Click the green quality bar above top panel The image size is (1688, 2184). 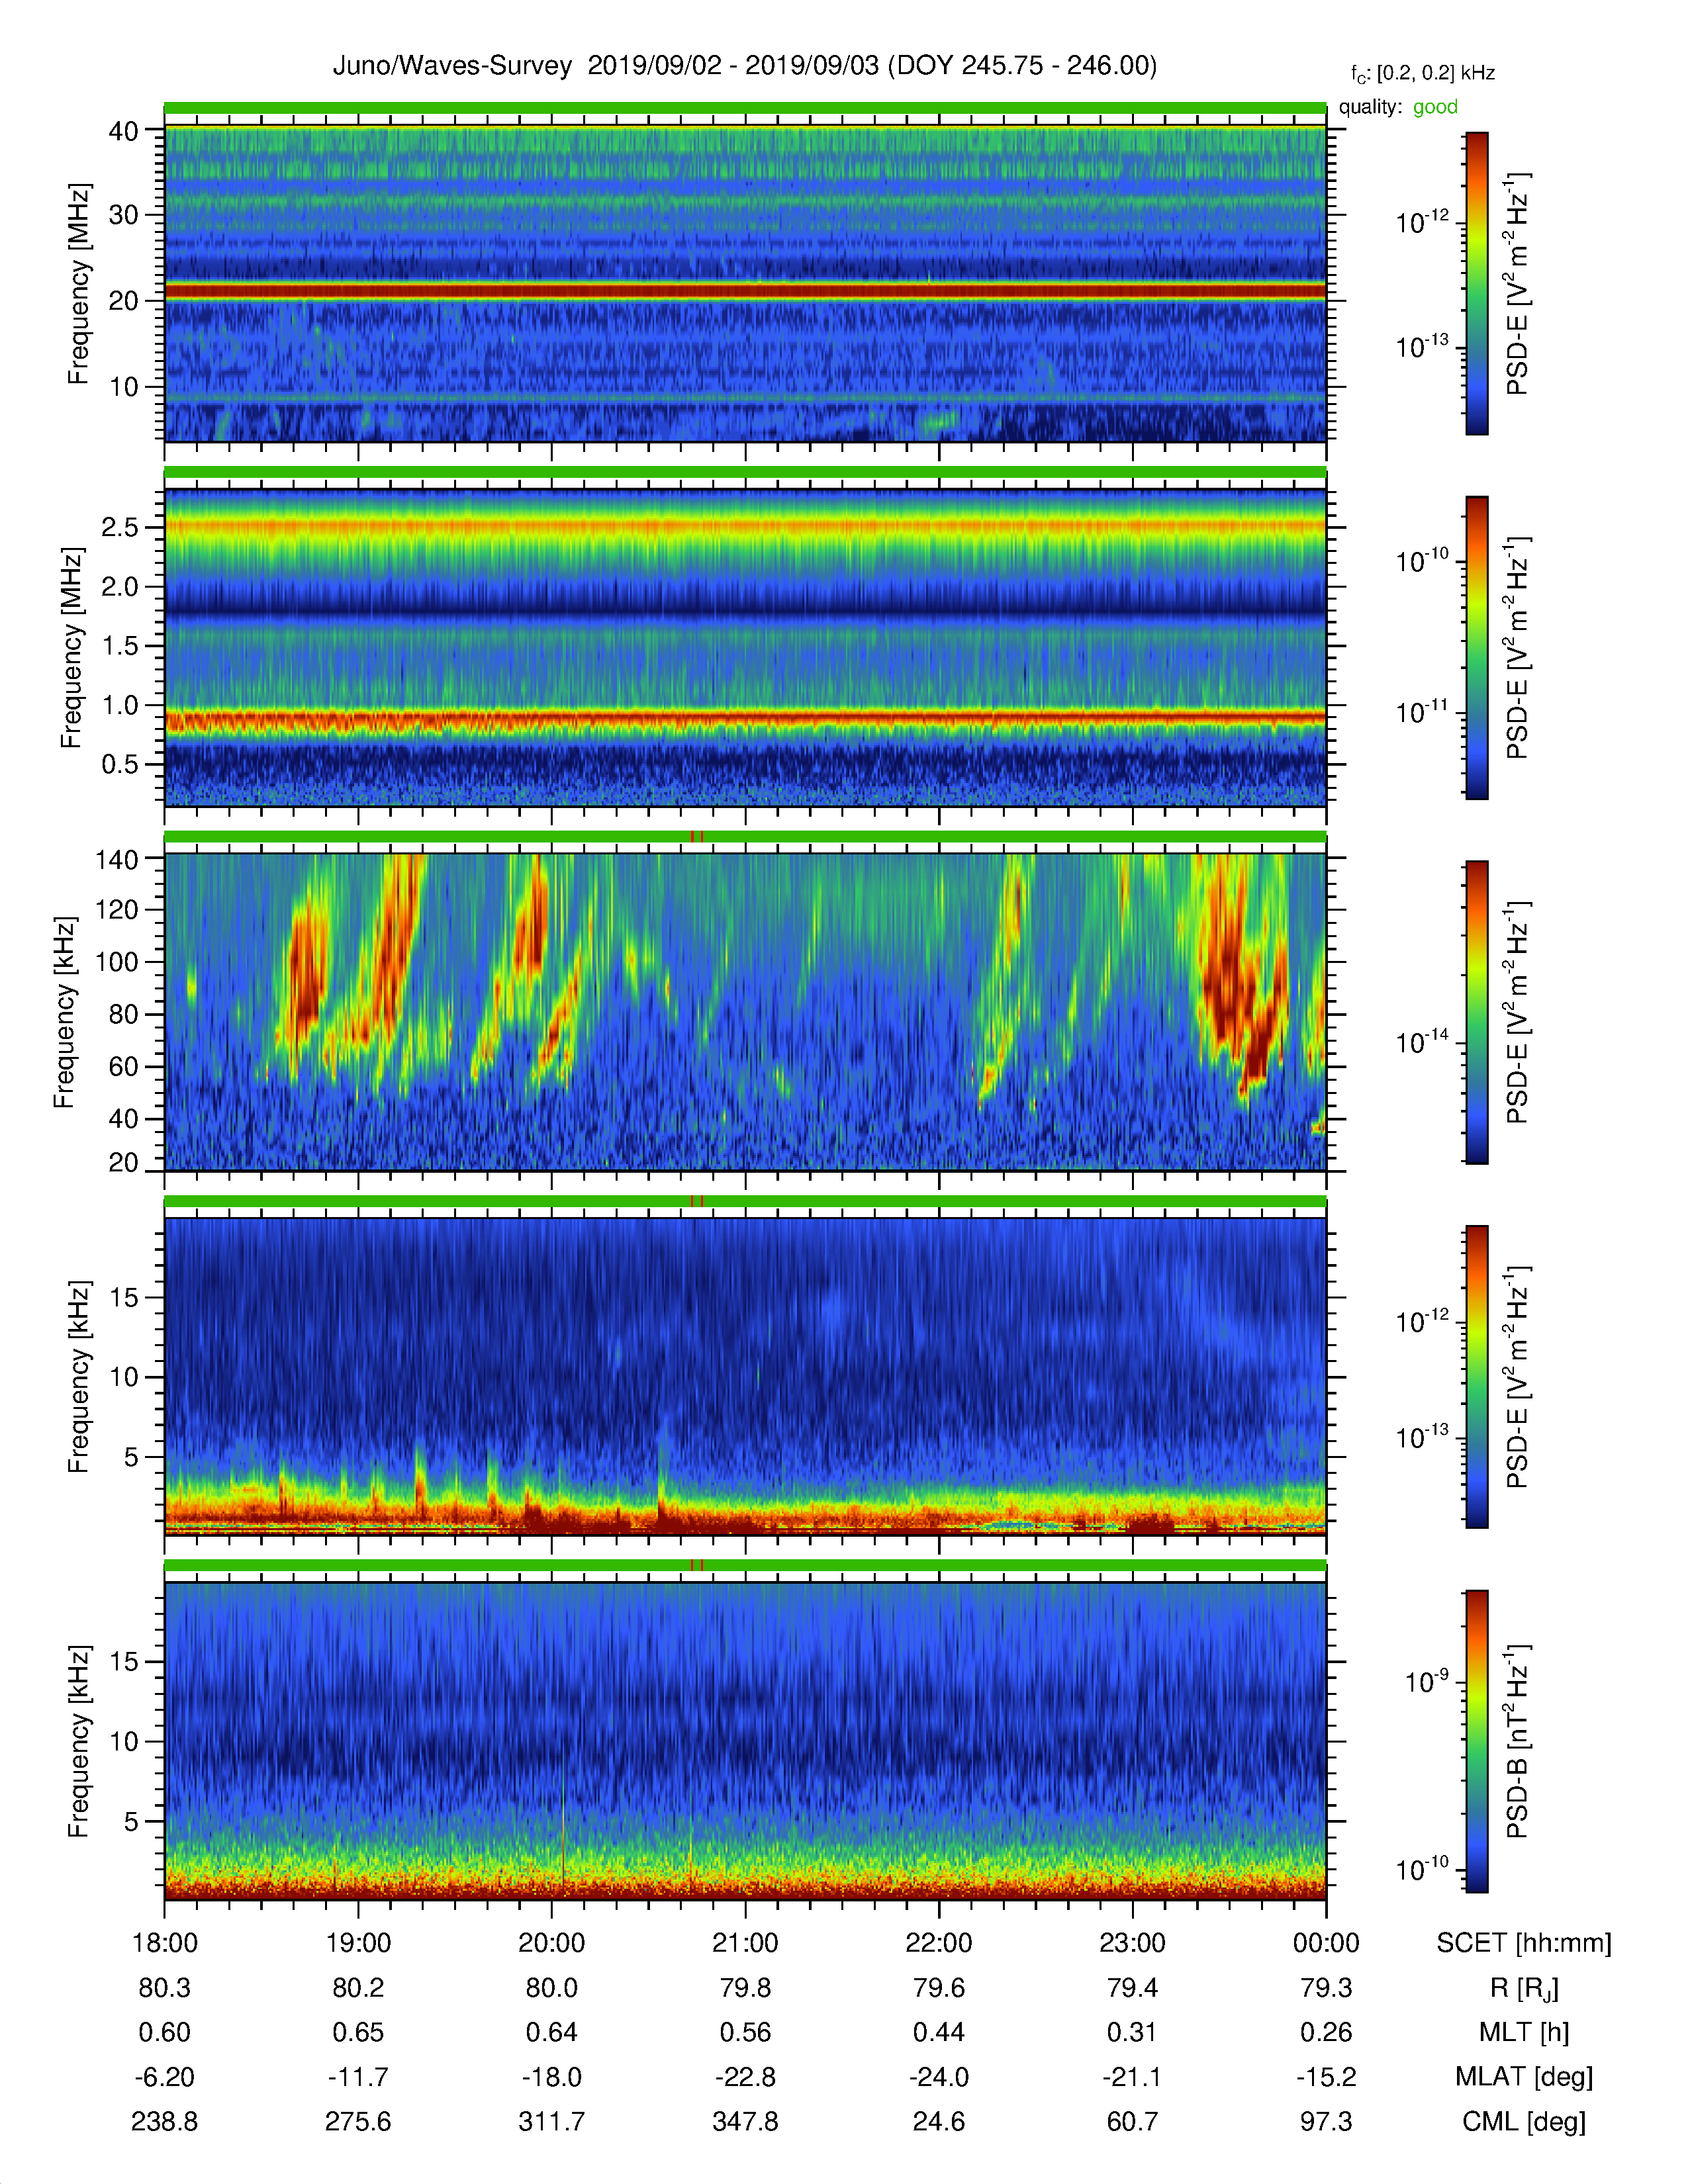[x=745, y=108]
